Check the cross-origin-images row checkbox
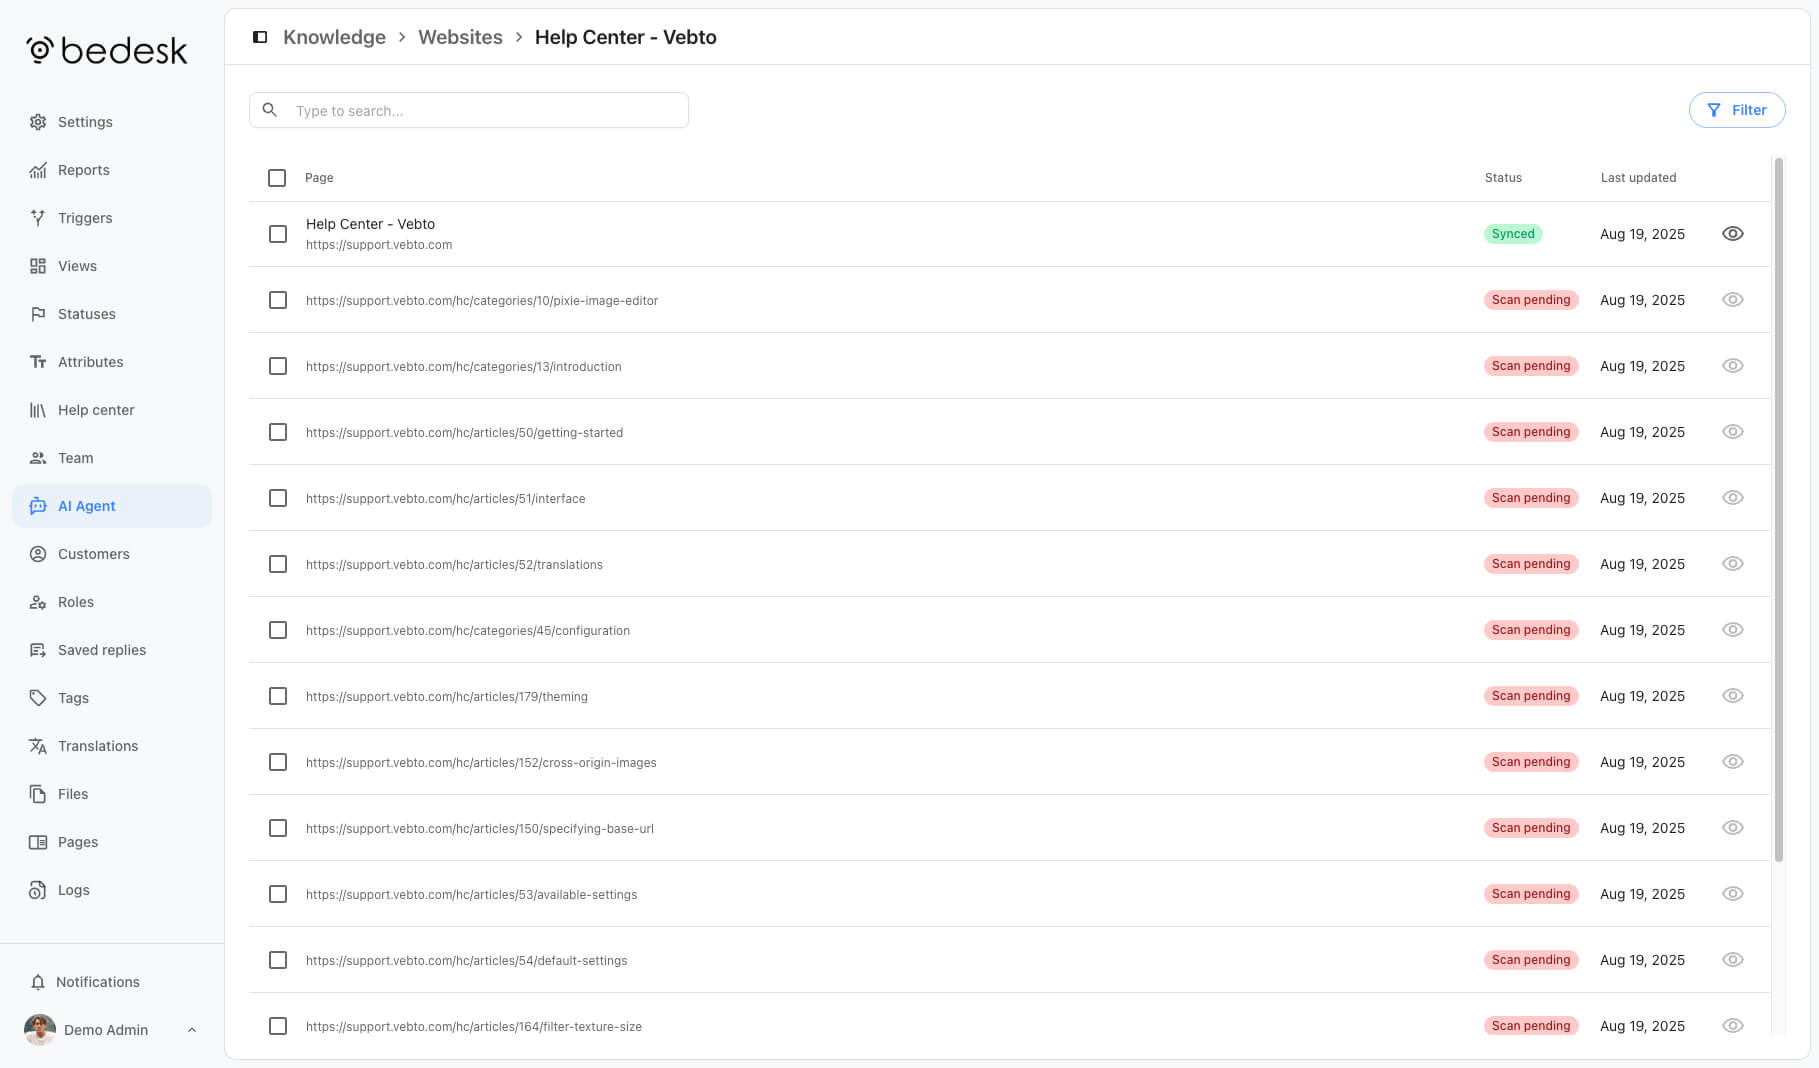1819x1068 pixels. point(278,762)
